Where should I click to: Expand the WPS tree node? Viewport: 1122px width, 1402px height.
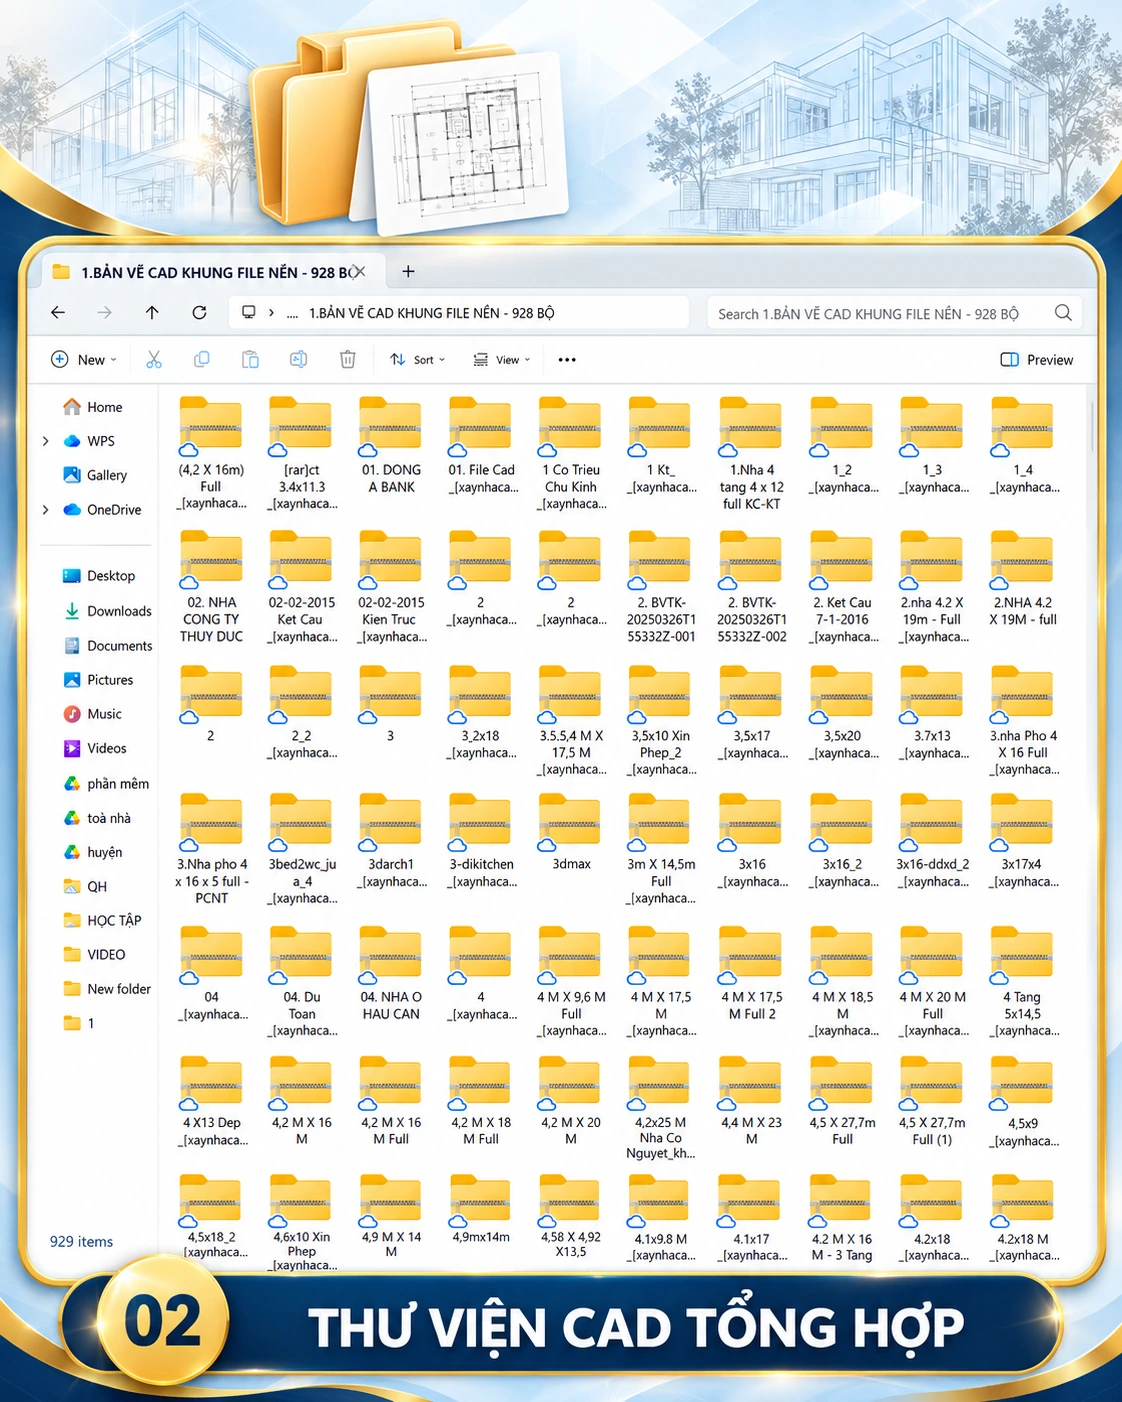(x=46, y=441)
